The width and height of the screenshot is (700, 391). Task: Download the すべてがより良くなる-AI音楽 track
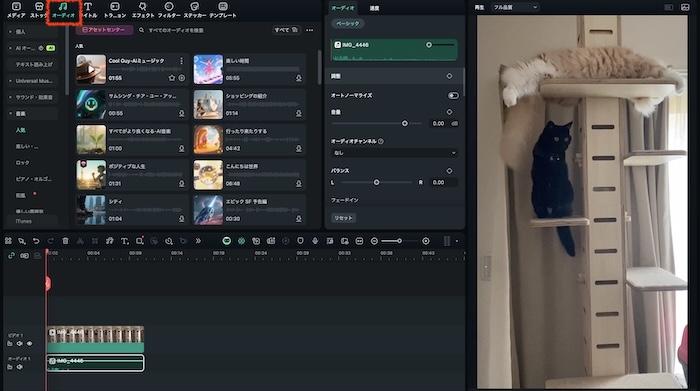tap(182, 148)
